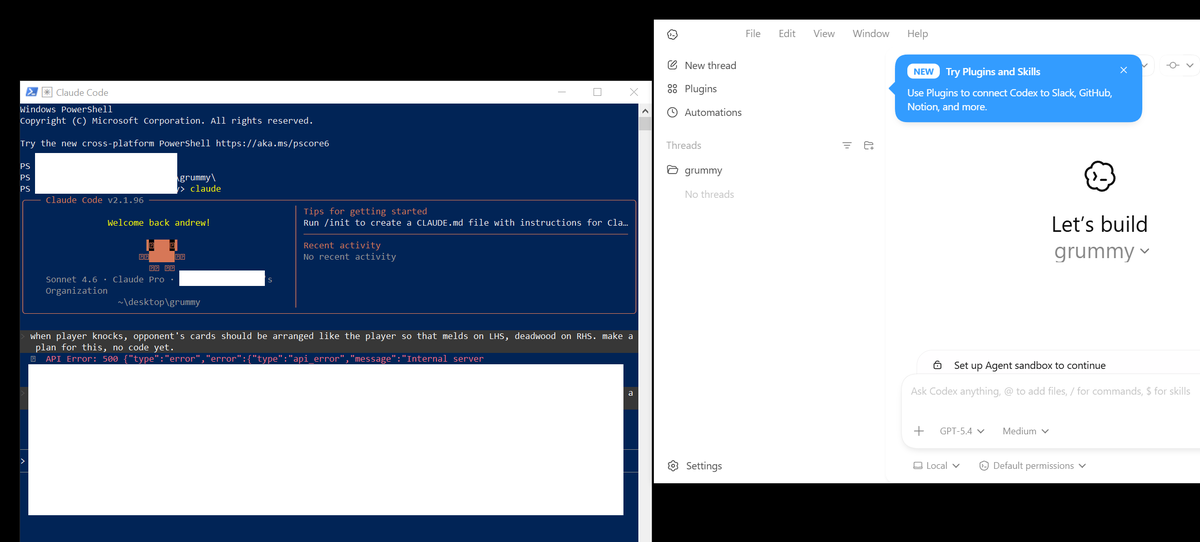Click the 'Run /init to create a CLAUDE.md' tip

[466, 223]
